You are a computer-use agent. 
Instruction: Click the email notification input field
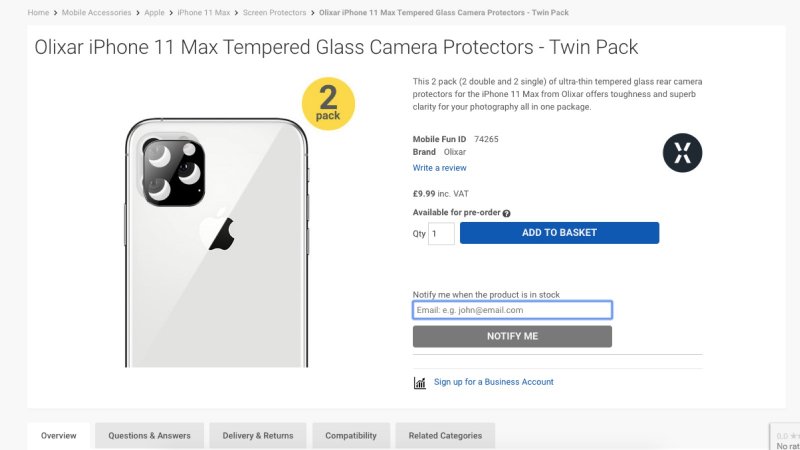pyautogui.click(x=512, y=310)
